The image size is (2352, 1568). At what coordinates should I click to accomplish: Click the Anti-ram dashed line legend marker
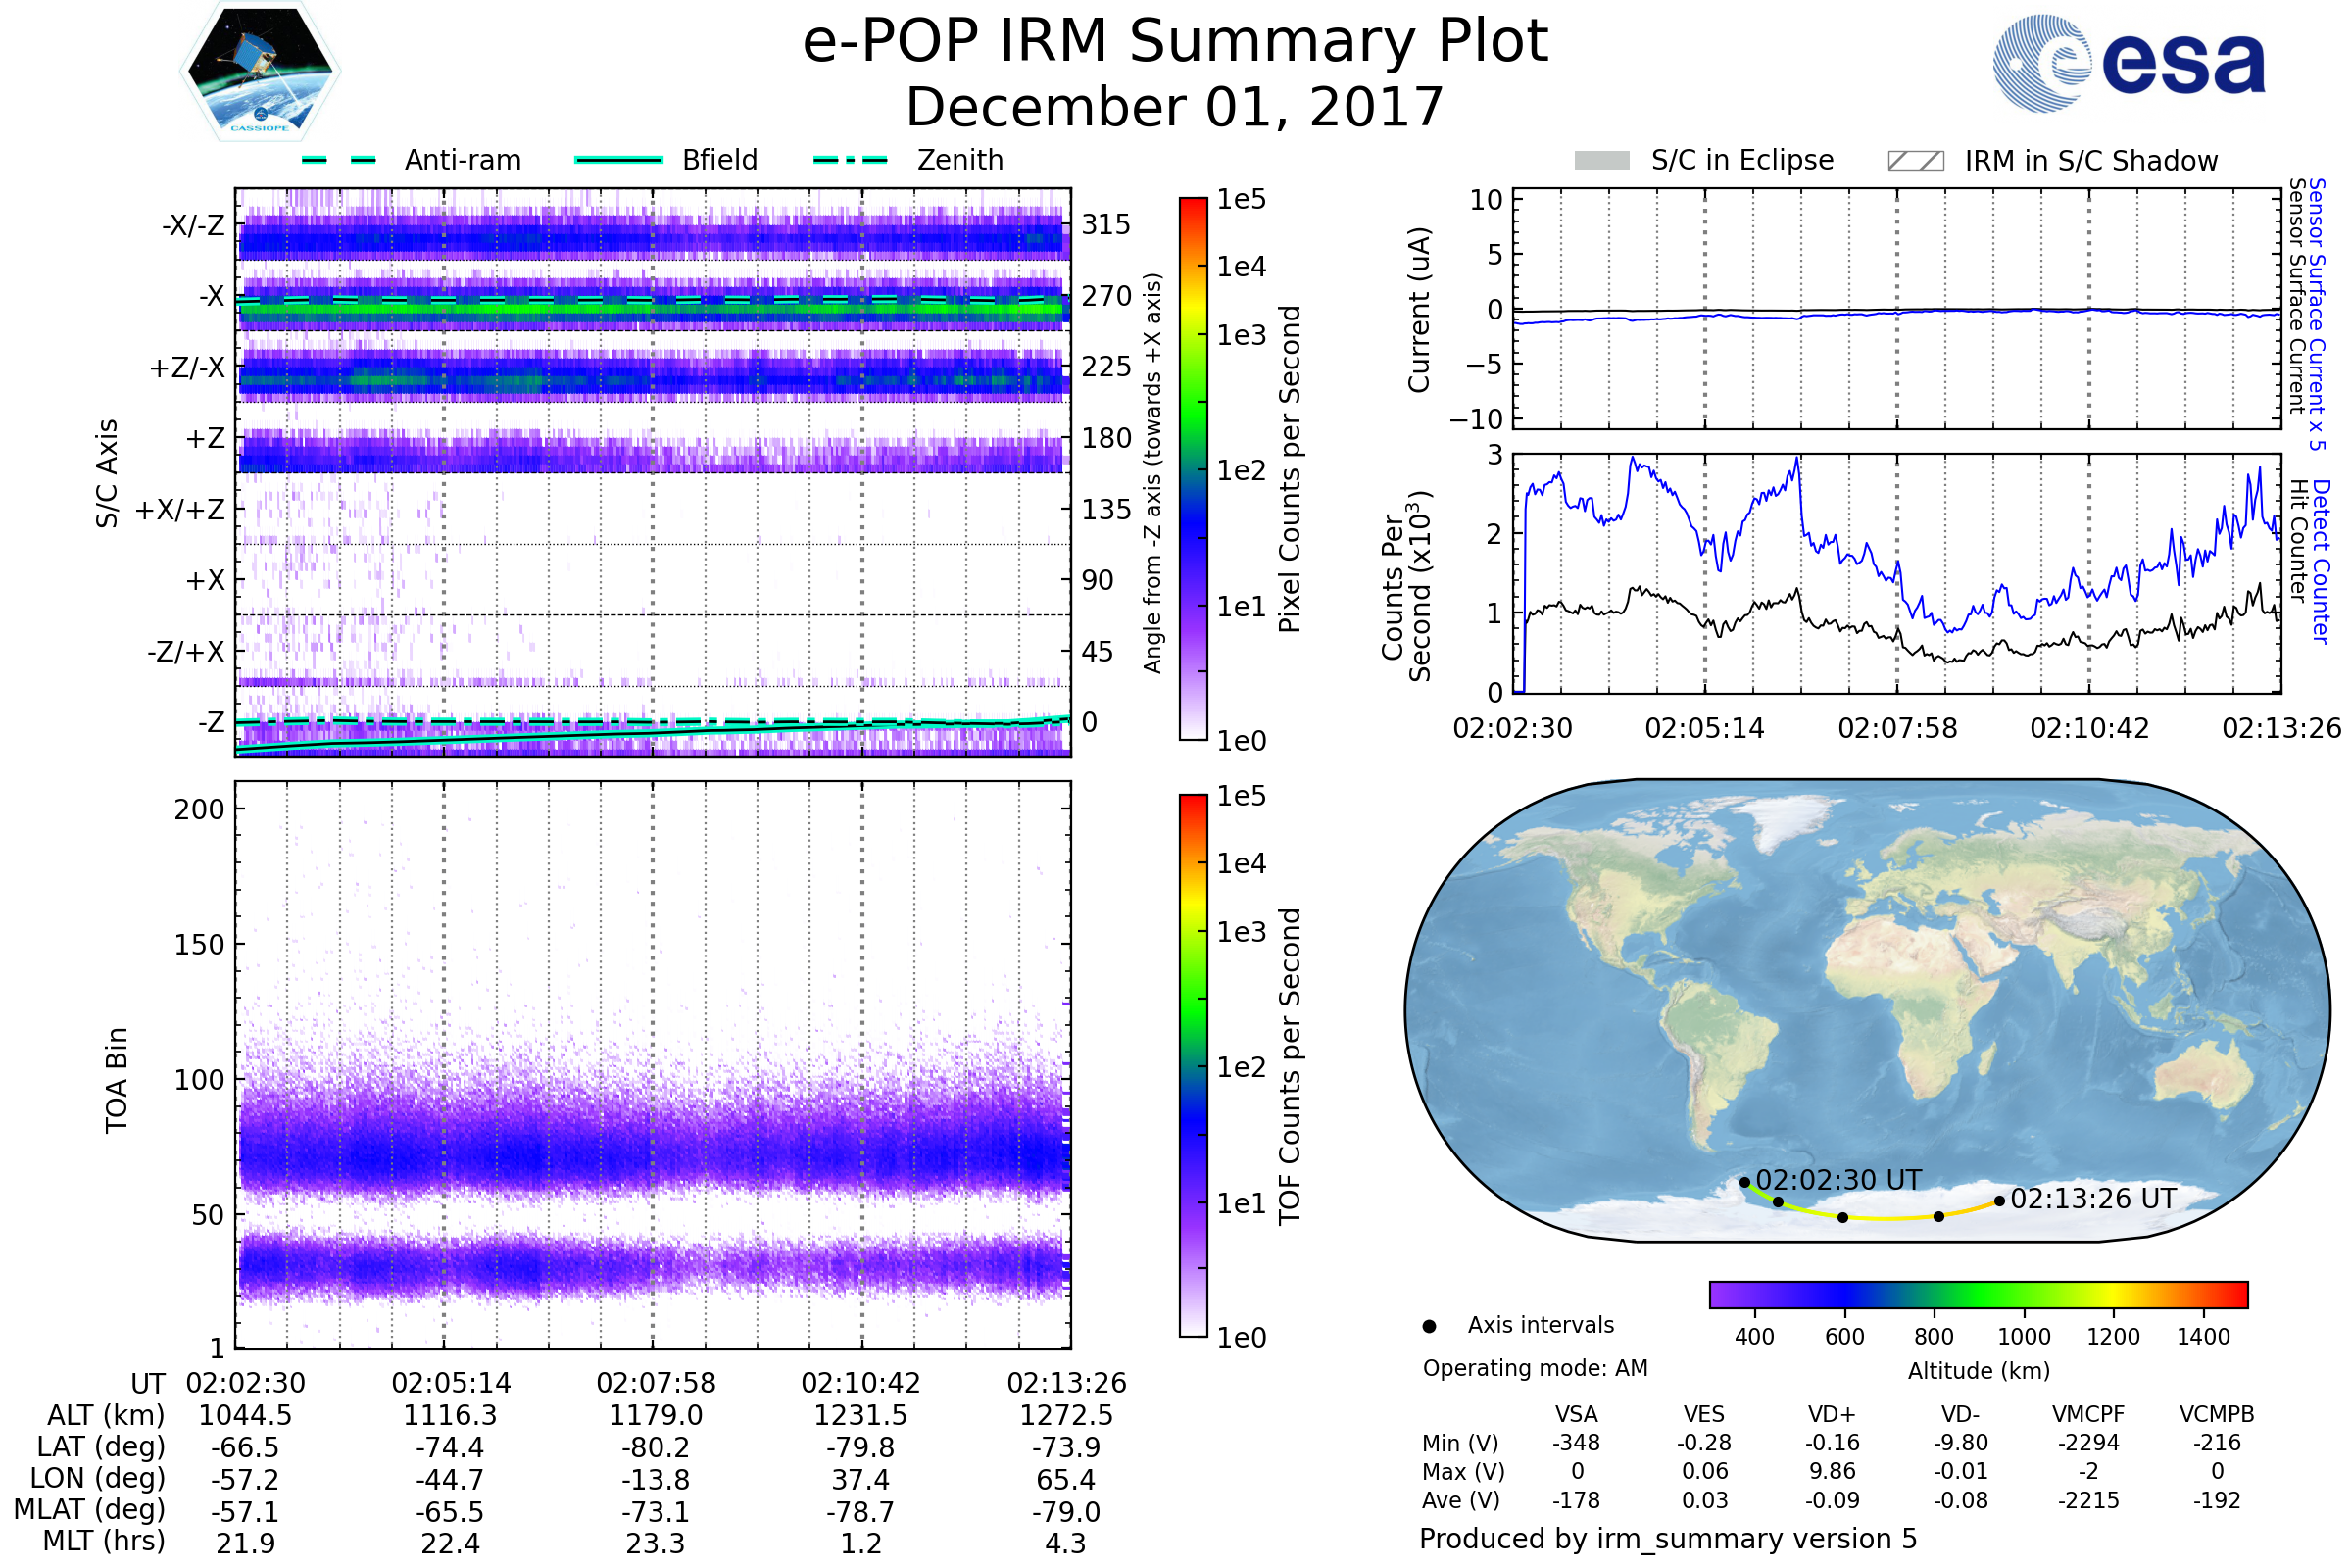(x=339, y=160)
